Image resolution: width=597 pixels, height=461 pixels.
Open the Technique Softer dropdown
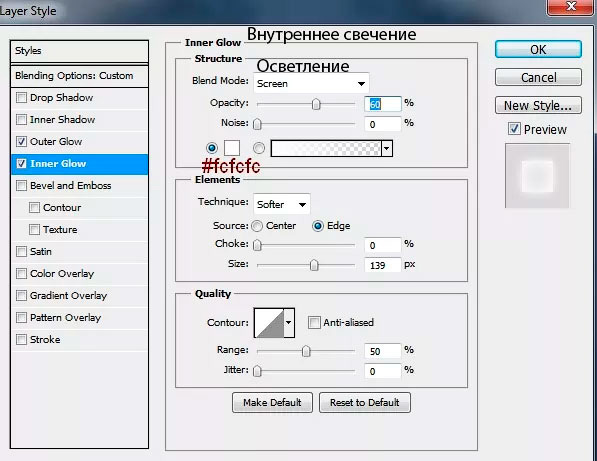click(x=281, y=204)
